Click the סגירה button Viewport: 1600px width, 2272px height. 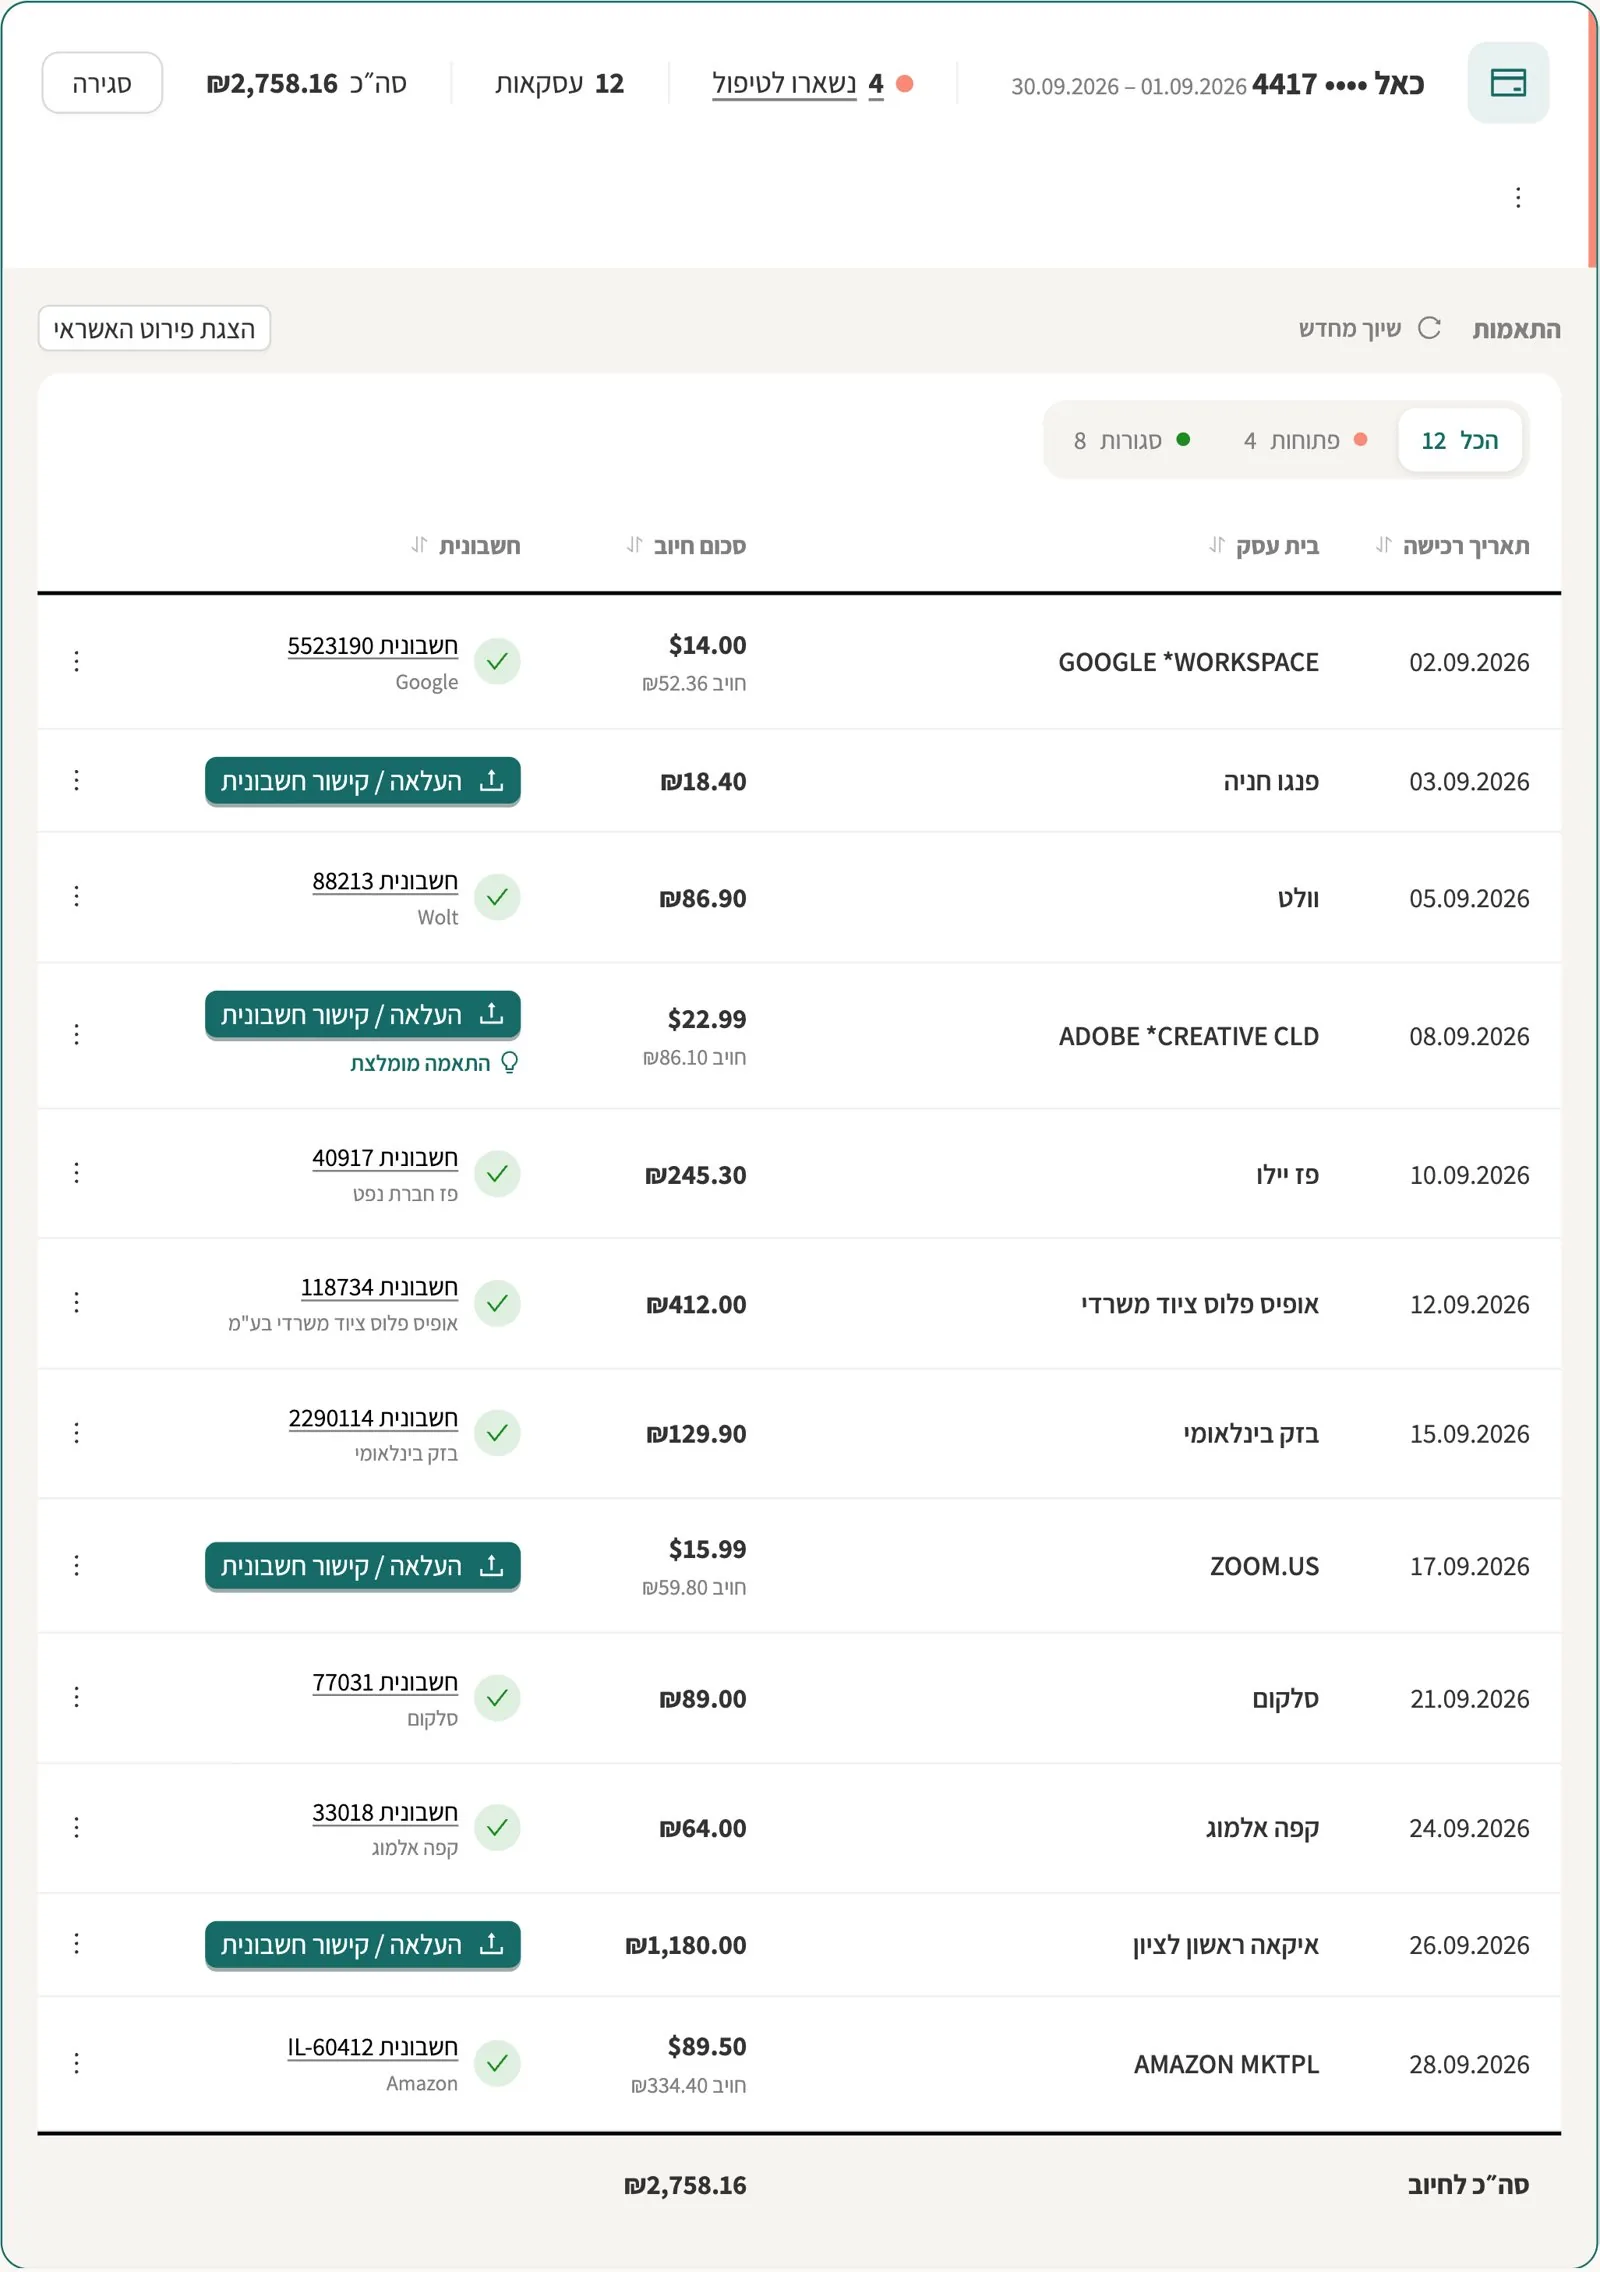102,83
